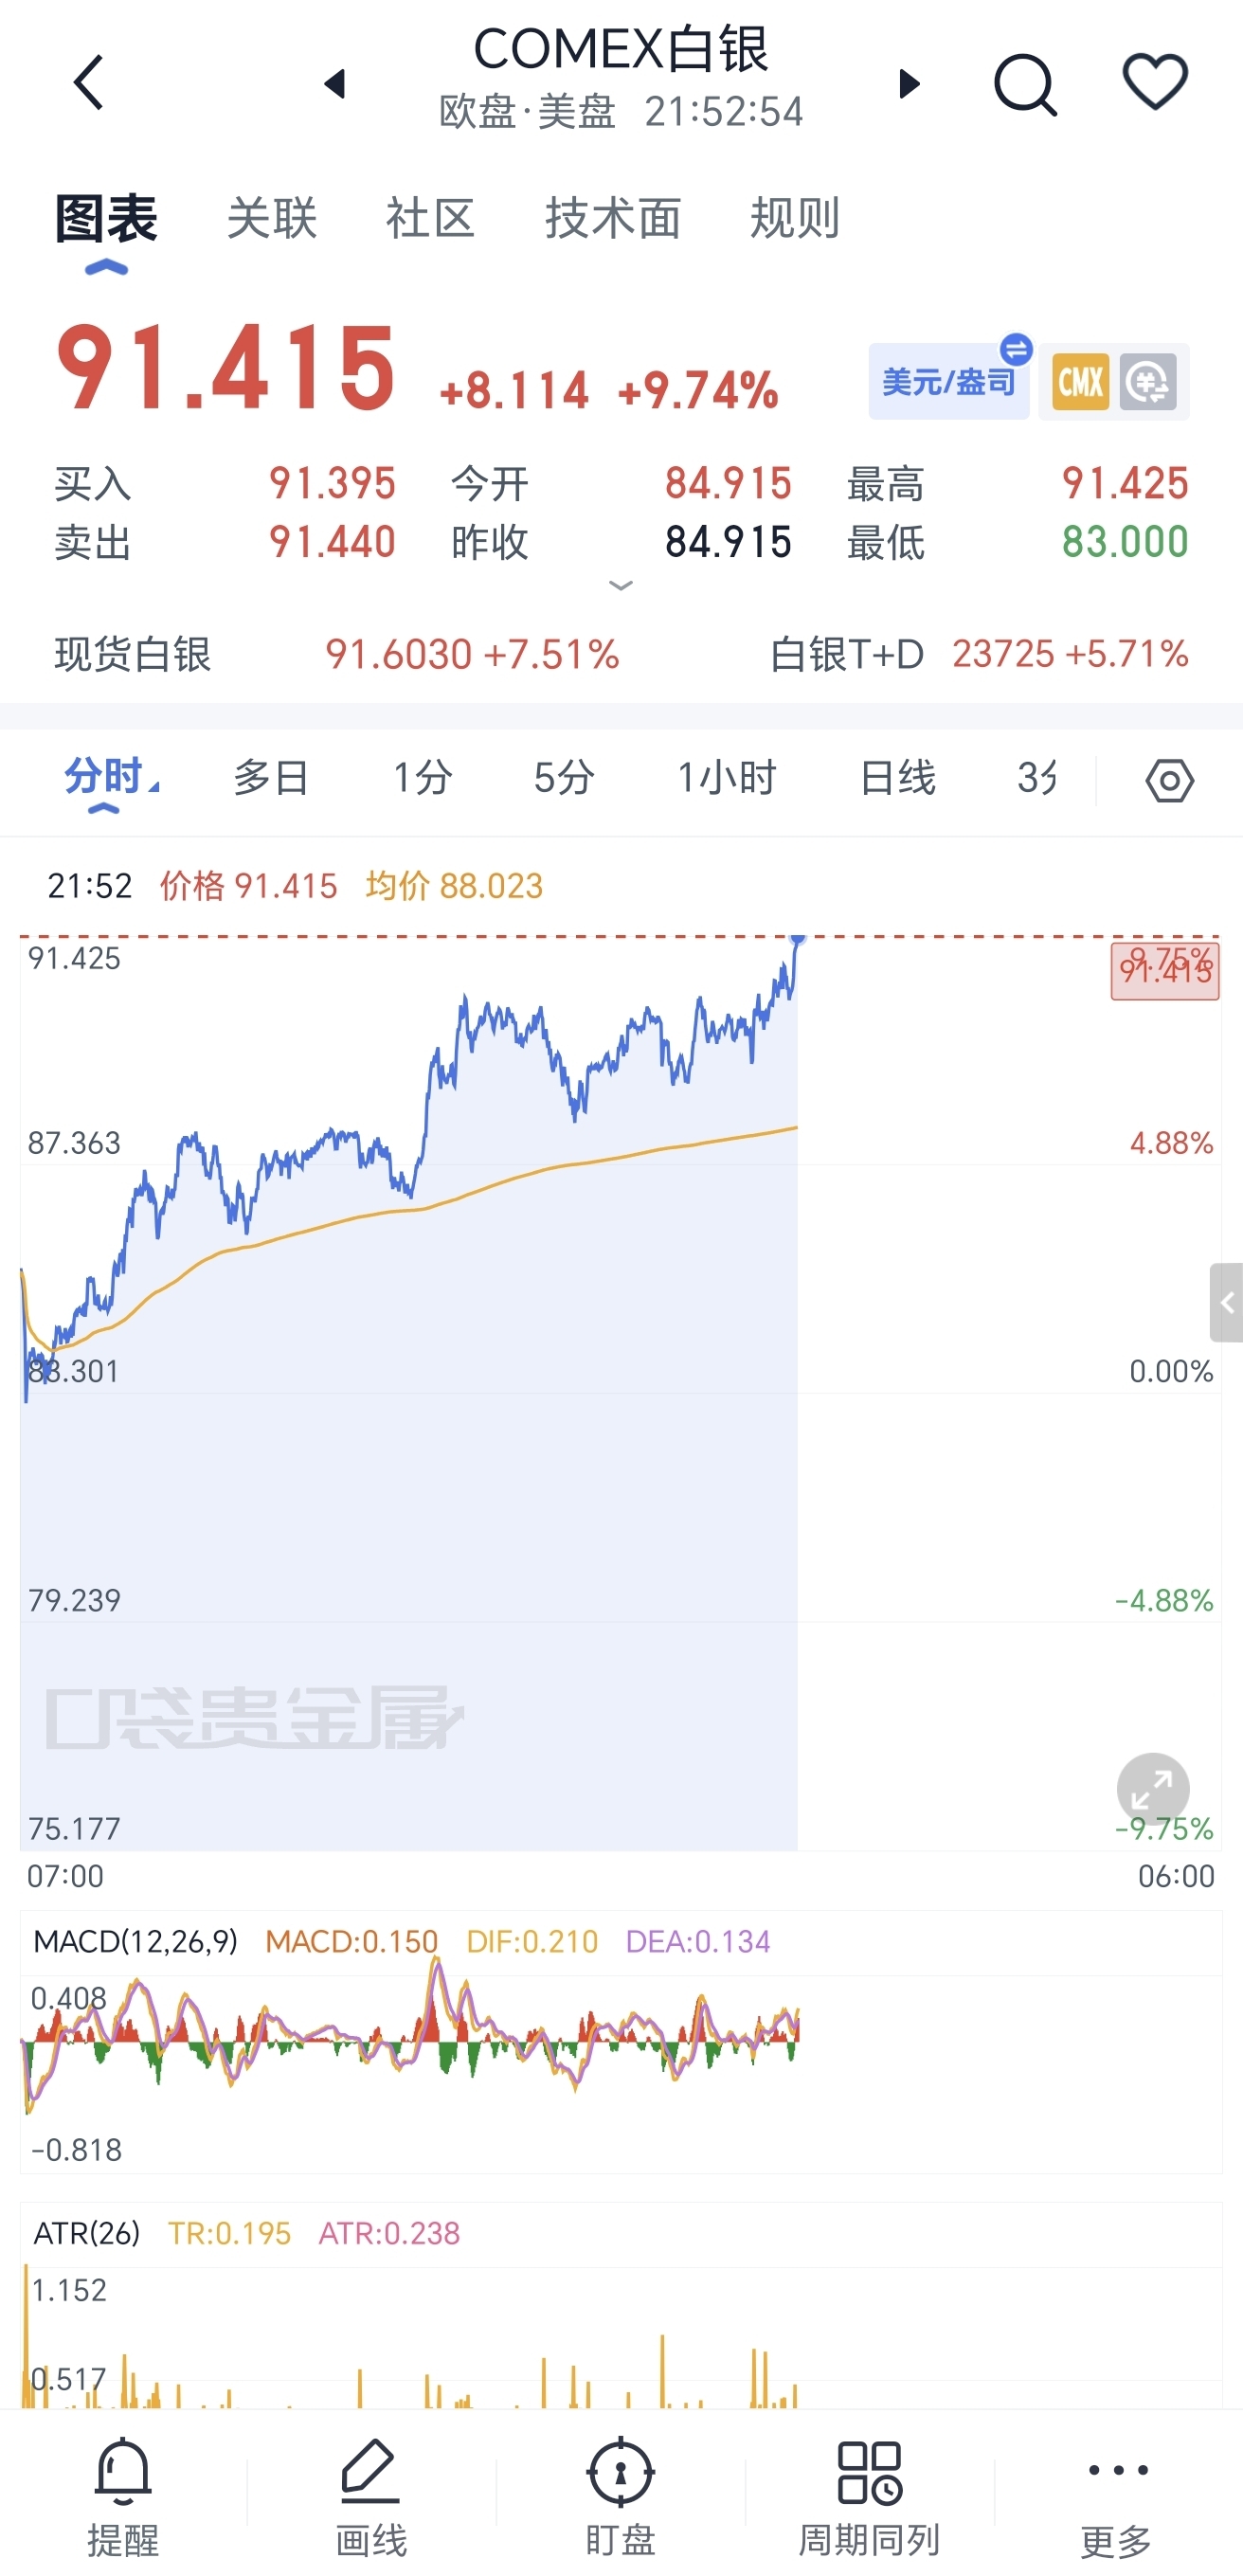Open the 分时 dropdown selector
This screenshot has height=2576, width=1243.
110,778
